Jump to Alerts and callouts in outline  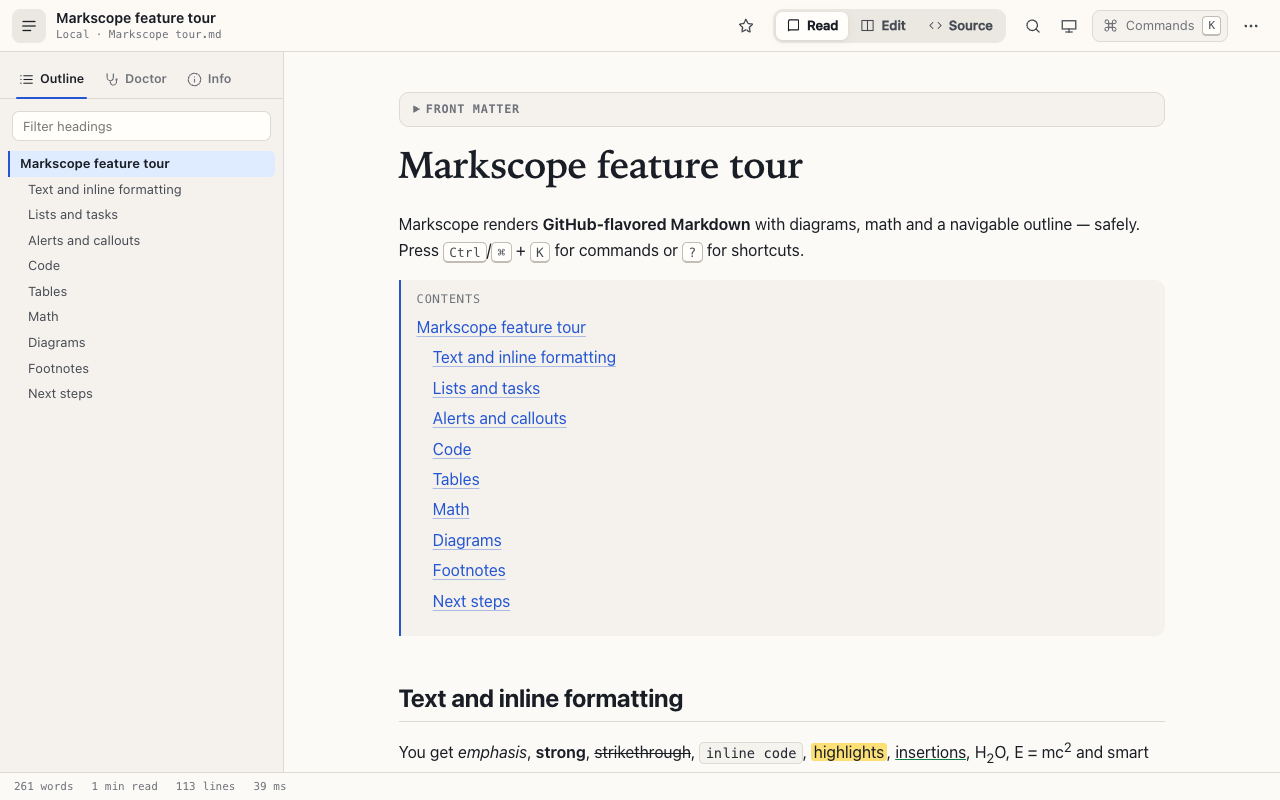click(x=141, y=241)
